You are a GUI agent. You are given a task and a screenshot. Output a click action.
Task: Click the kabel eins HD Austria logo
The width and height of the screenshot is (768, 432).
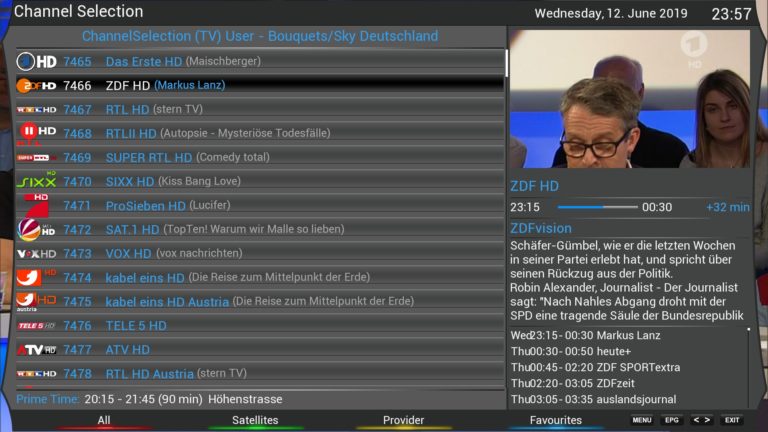click(36, 302)
